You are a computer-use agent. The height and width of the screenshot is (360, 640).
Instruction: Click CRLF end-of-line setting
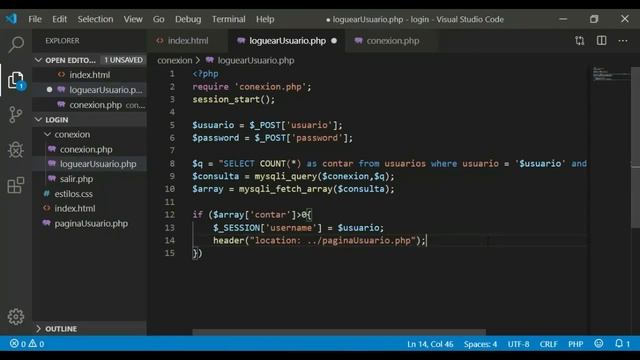pos(548,344)
